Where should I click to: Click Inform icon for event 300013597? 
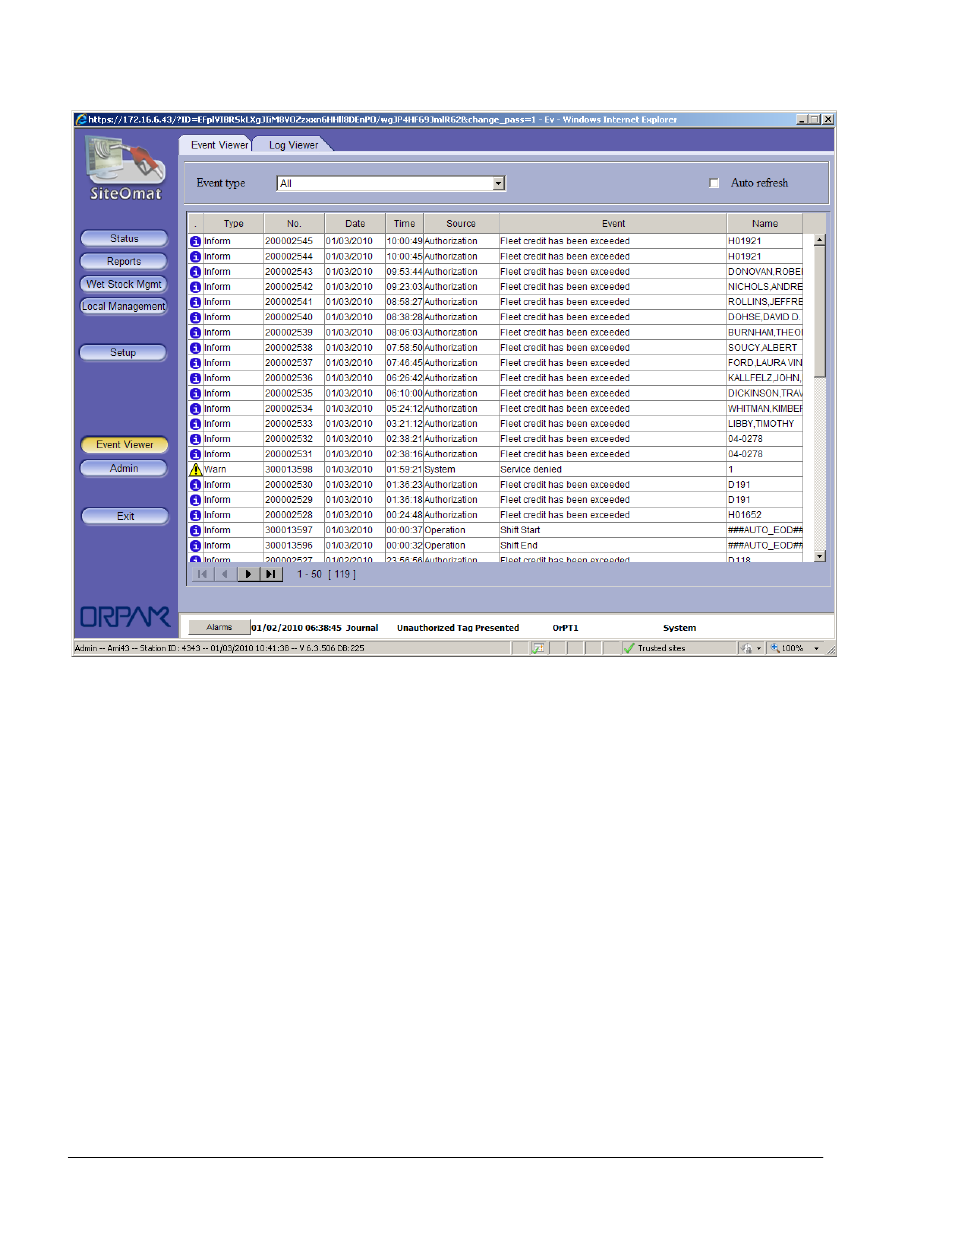[x=196, y=531]
